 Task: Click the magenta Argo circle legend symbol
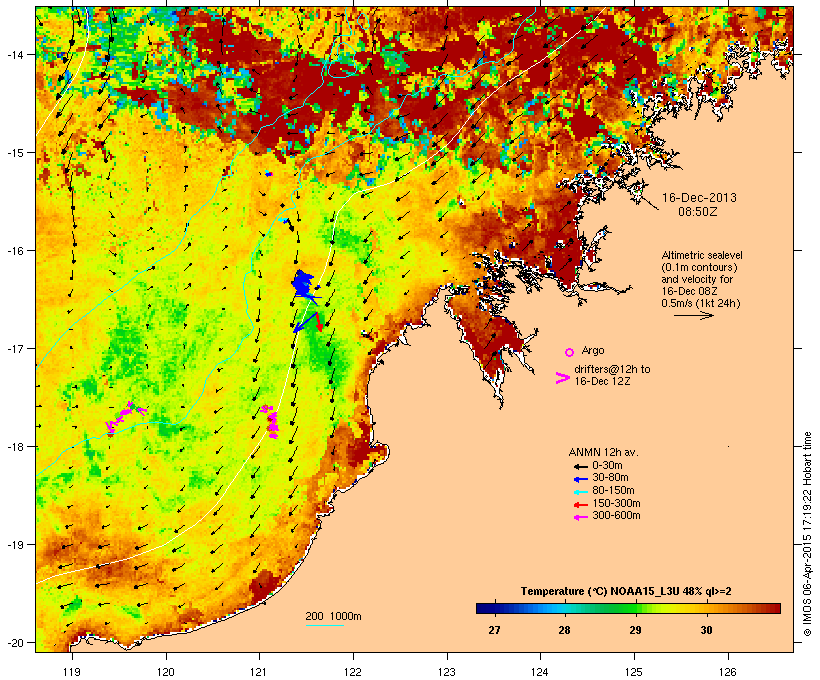point(570,352)
